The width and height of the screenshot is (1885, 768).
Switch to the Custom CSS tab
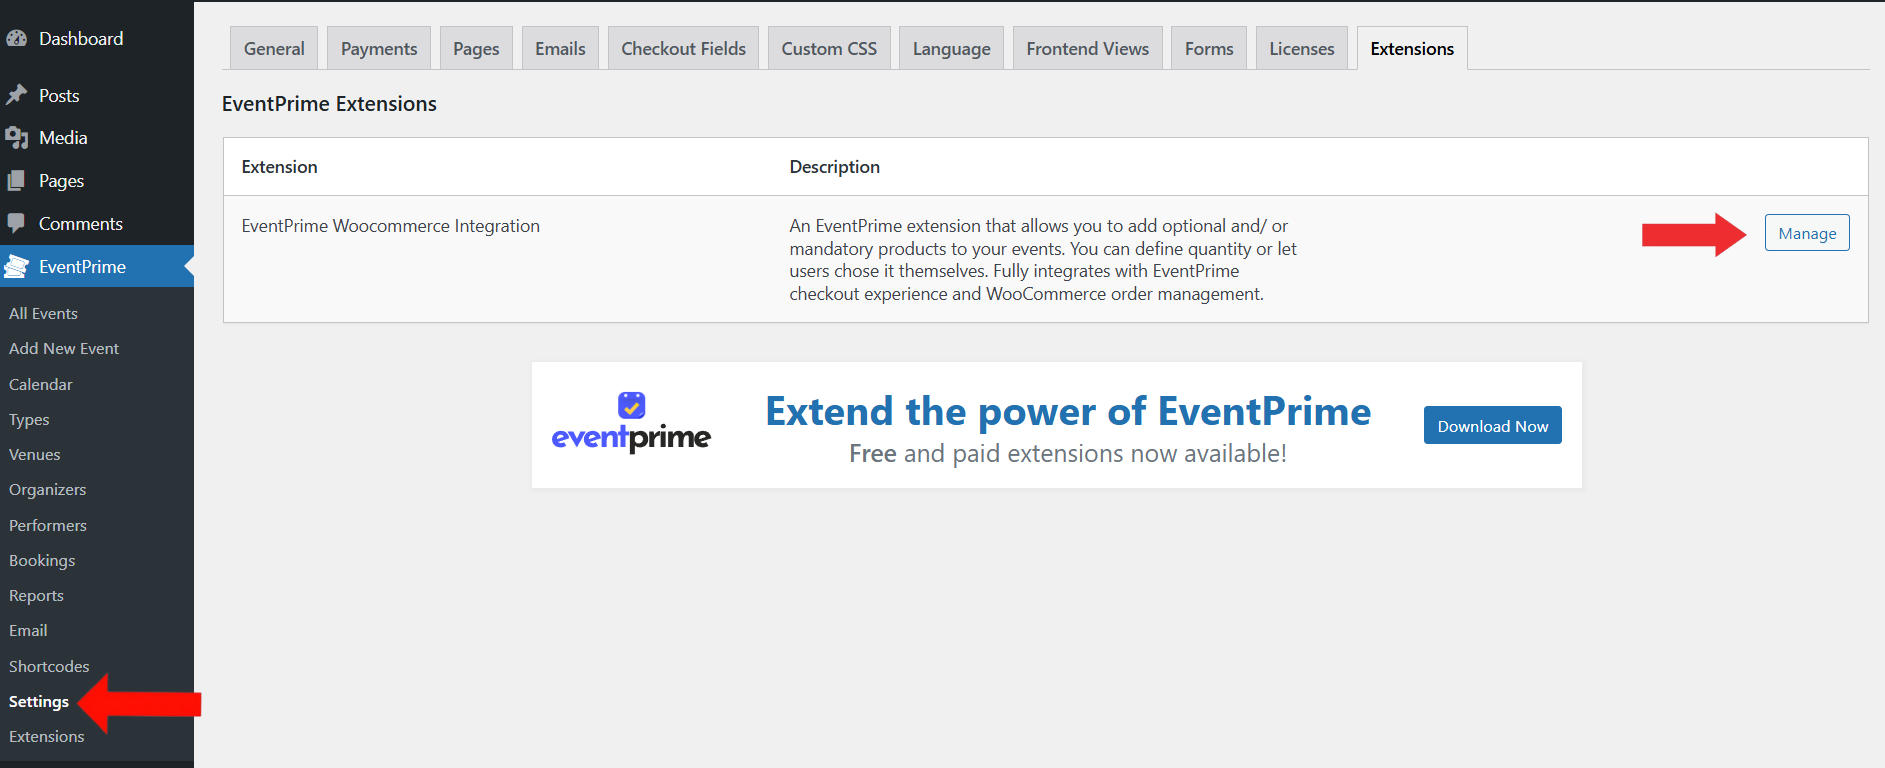point(829,48)
